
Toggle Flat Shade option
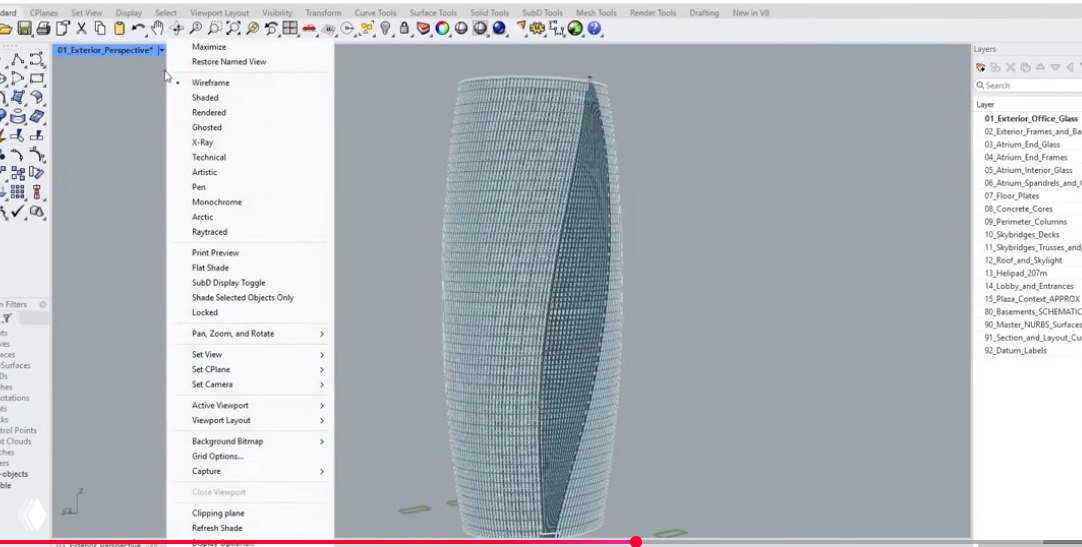[x=210, y=268]
